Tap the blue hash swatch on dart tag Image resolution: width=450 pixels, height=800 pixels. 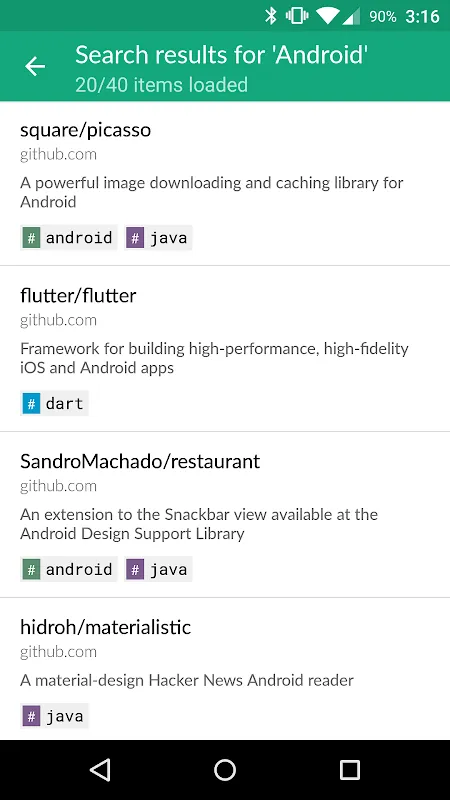pyautogui.click(x=31, y=404)
